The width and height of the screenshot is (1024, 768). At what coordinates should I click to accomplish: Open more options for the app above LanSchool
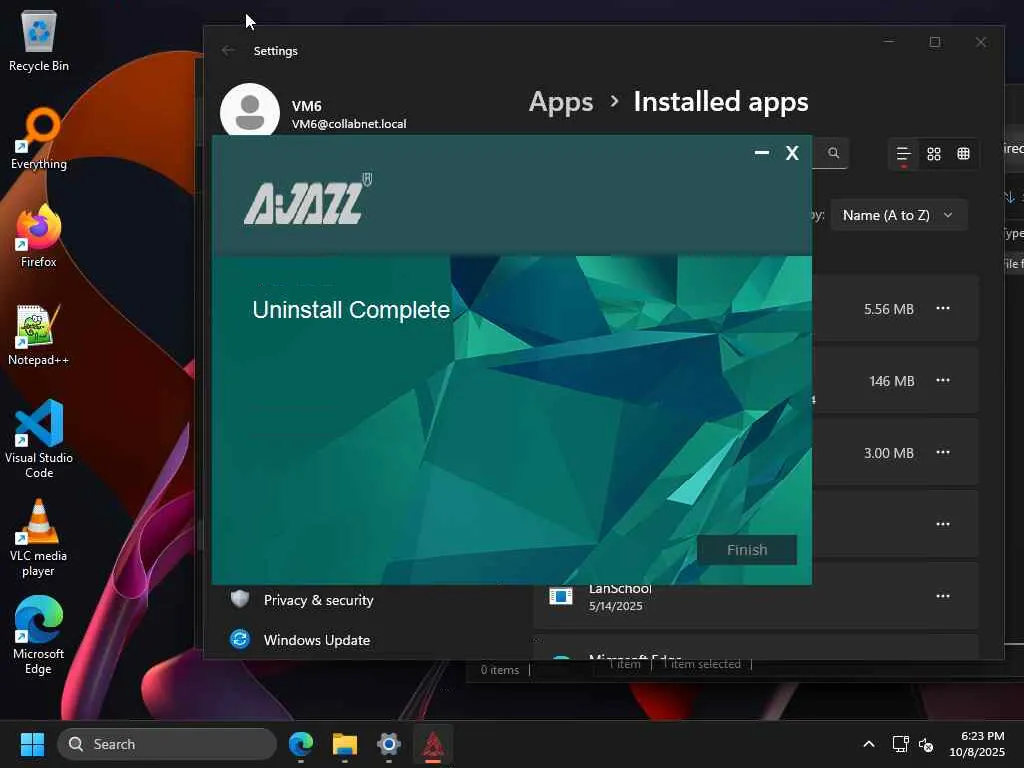tap(942, 524)
